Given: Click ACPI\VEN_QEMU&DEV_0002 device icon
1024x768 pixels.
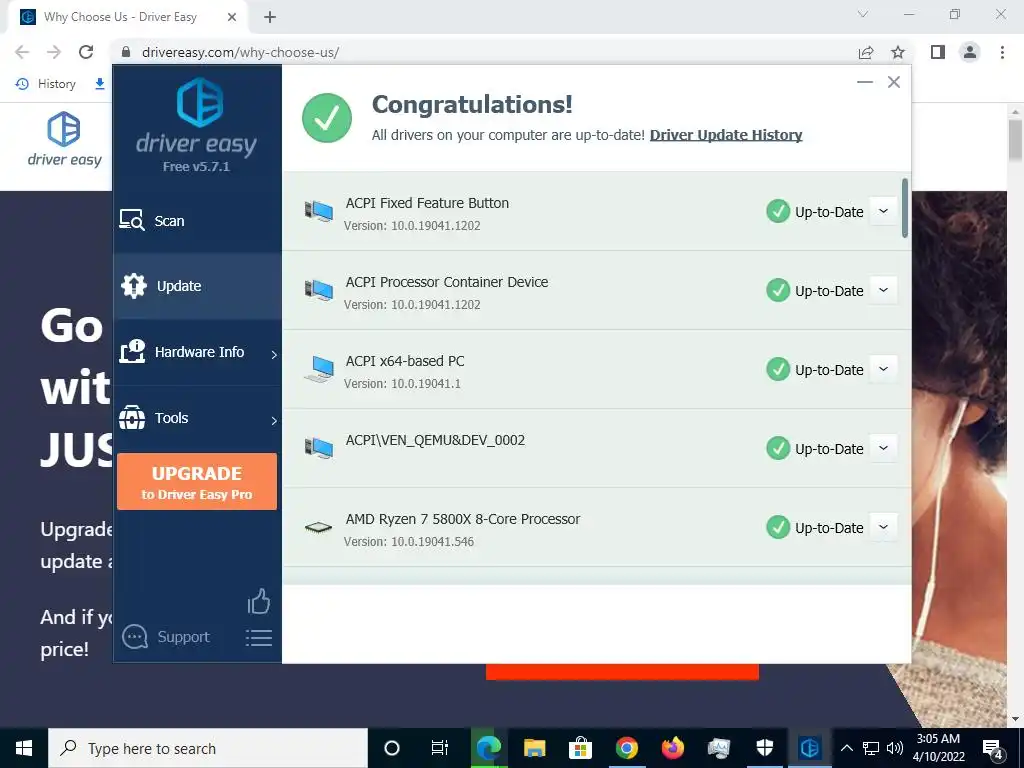Looking at the screenshot, I should [319, 448].
